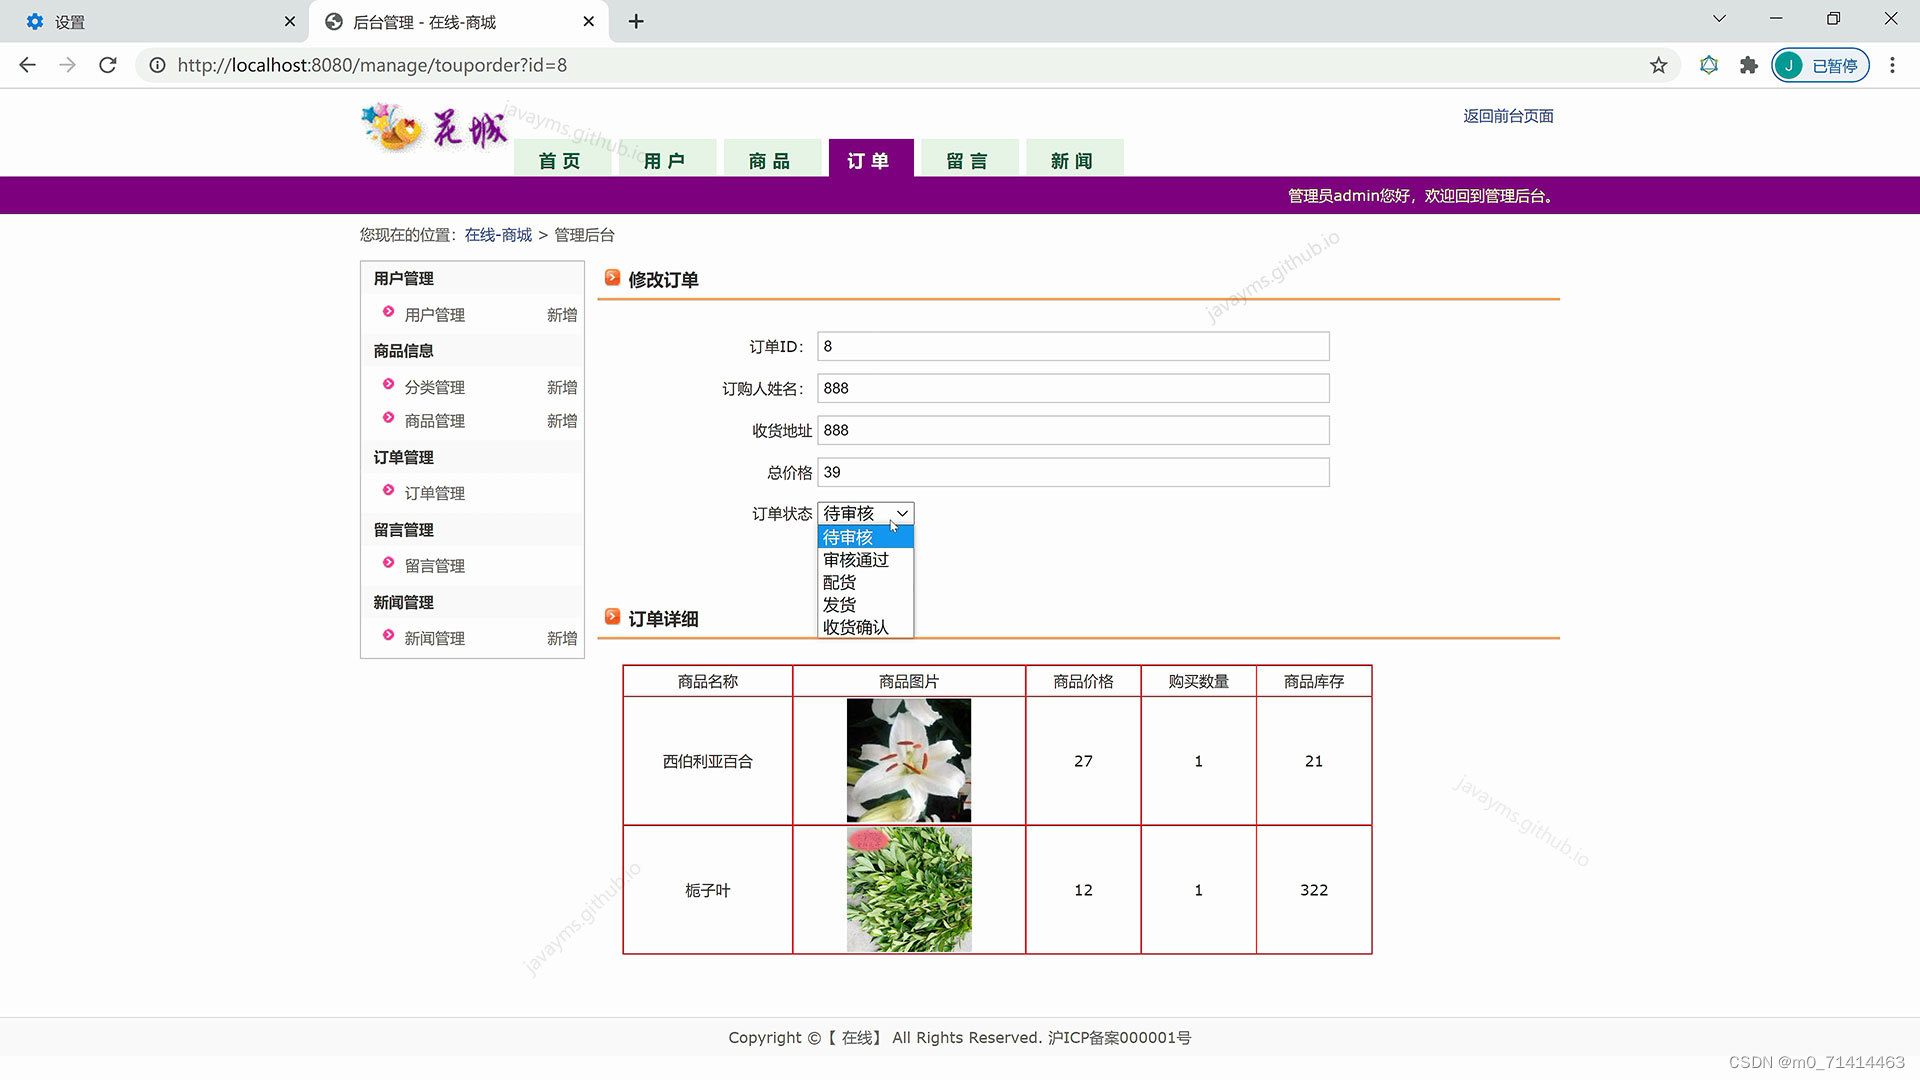
Task: Click the 商品名称 column header
Action: click(708, 681)
